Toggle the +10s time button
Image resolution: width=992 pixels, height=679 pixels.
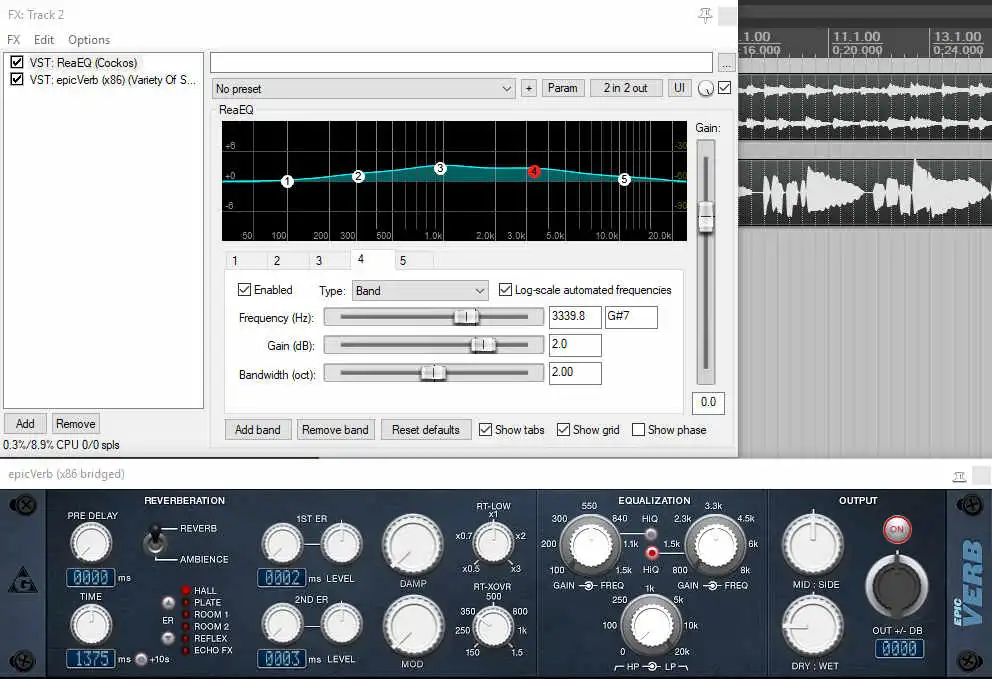click(x=141, y=659)
